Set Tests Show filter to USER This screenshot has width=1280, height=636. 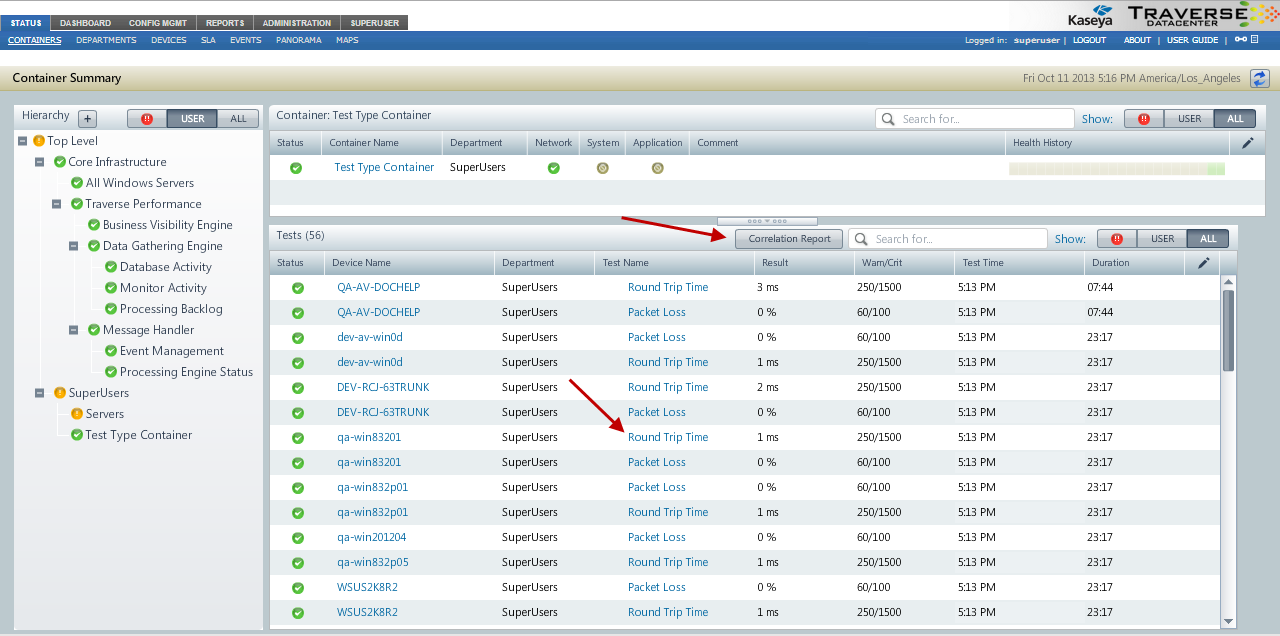(x=1162, y=239)
